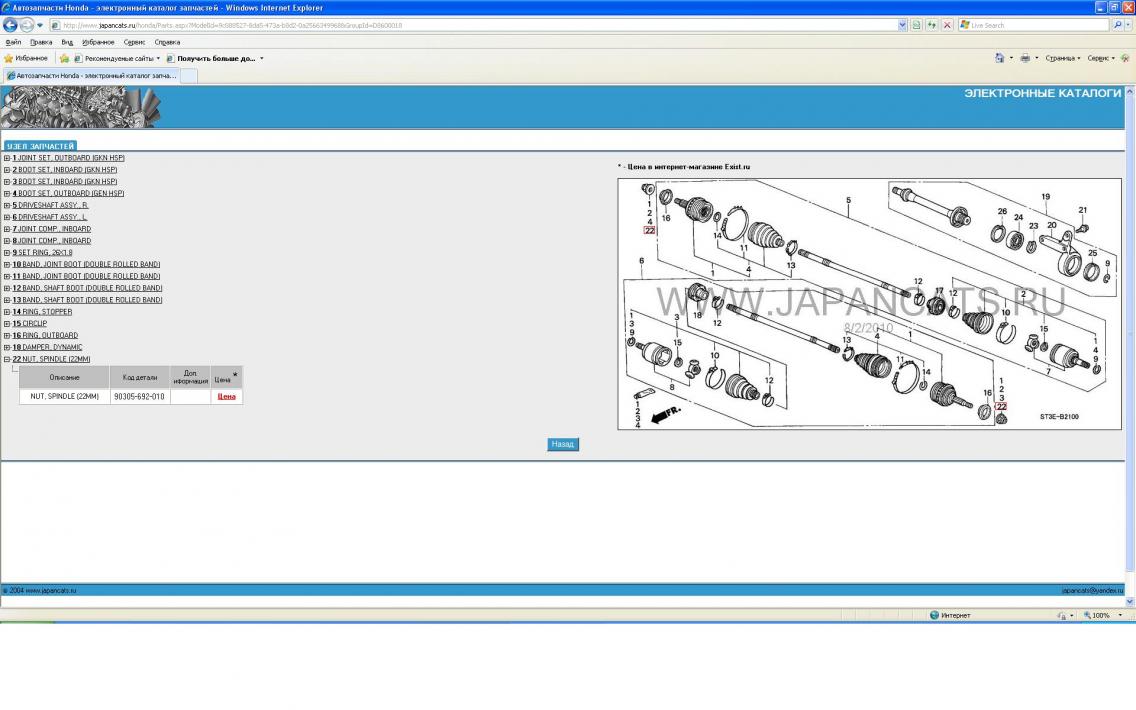Open Избранное favorites star button
Screen dimensions: 1136x710
tap(26, 58)
